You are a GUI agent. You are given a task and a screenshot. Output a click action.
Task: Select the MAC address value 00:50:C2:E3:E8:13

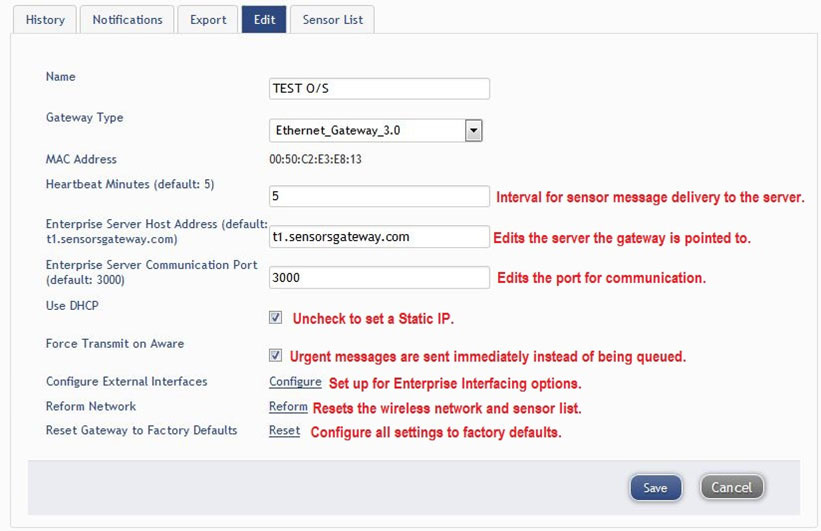(x=315, y=159)
